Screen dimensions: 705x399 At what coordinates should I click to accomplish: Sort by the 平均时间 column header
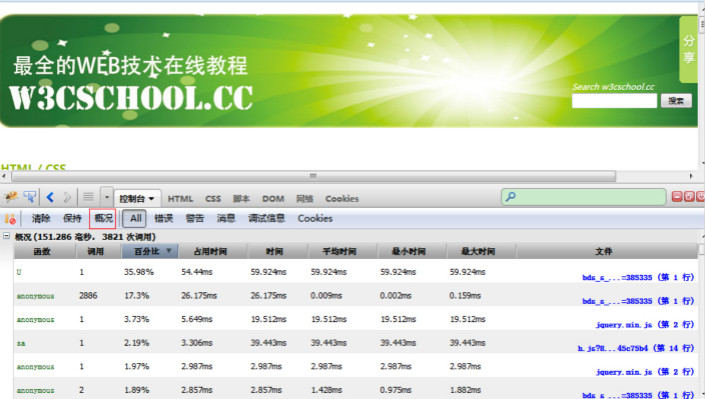(x=343, y=251)
